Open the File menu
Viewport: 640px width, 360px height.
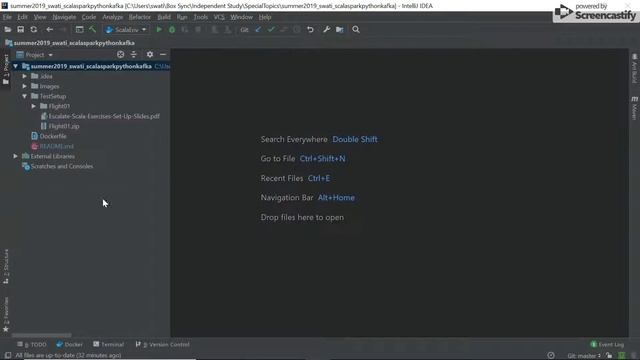(7, 17)
